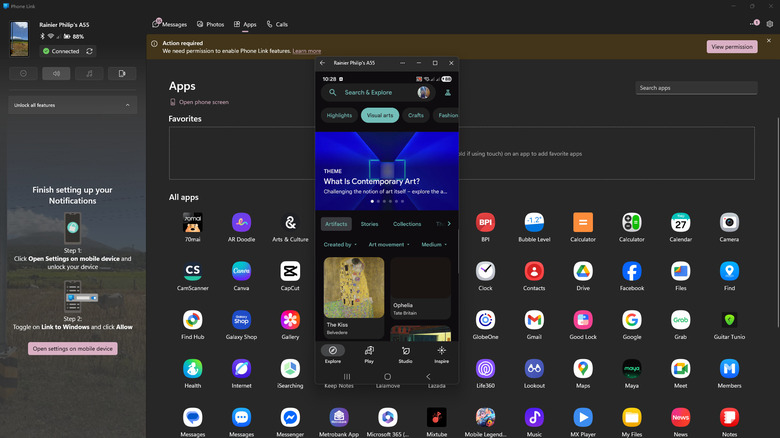
Task: Open Arts & Culture app icon
Action: (290, 222)
